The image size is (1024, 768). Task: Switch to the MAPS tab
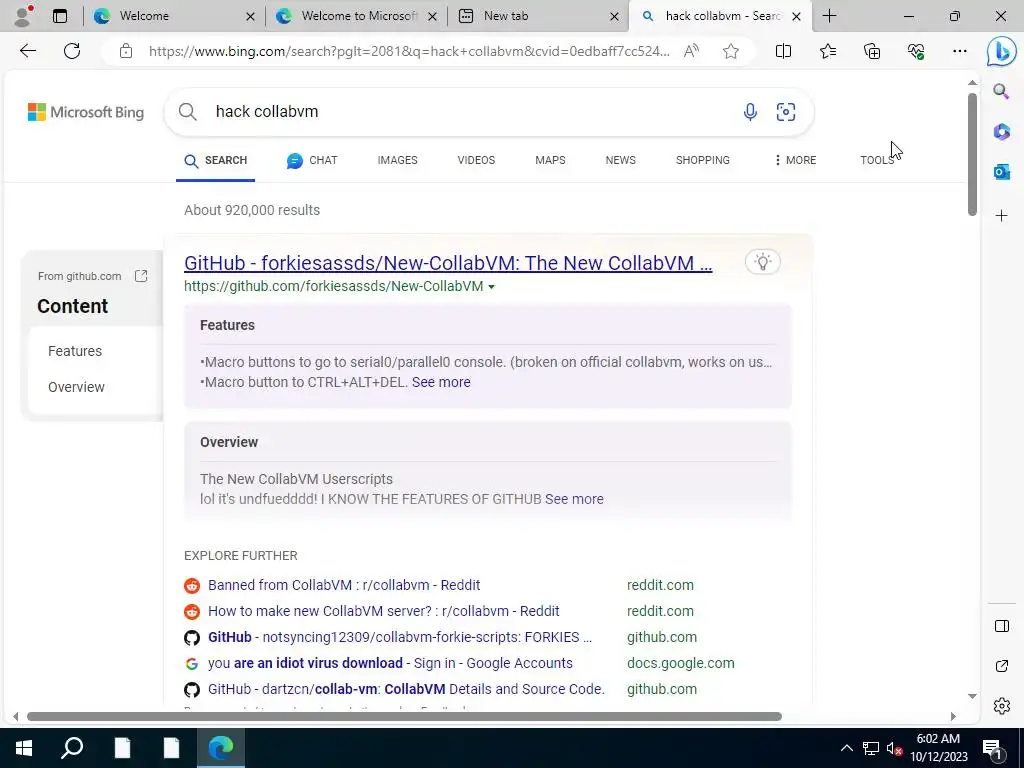(550, 160)
